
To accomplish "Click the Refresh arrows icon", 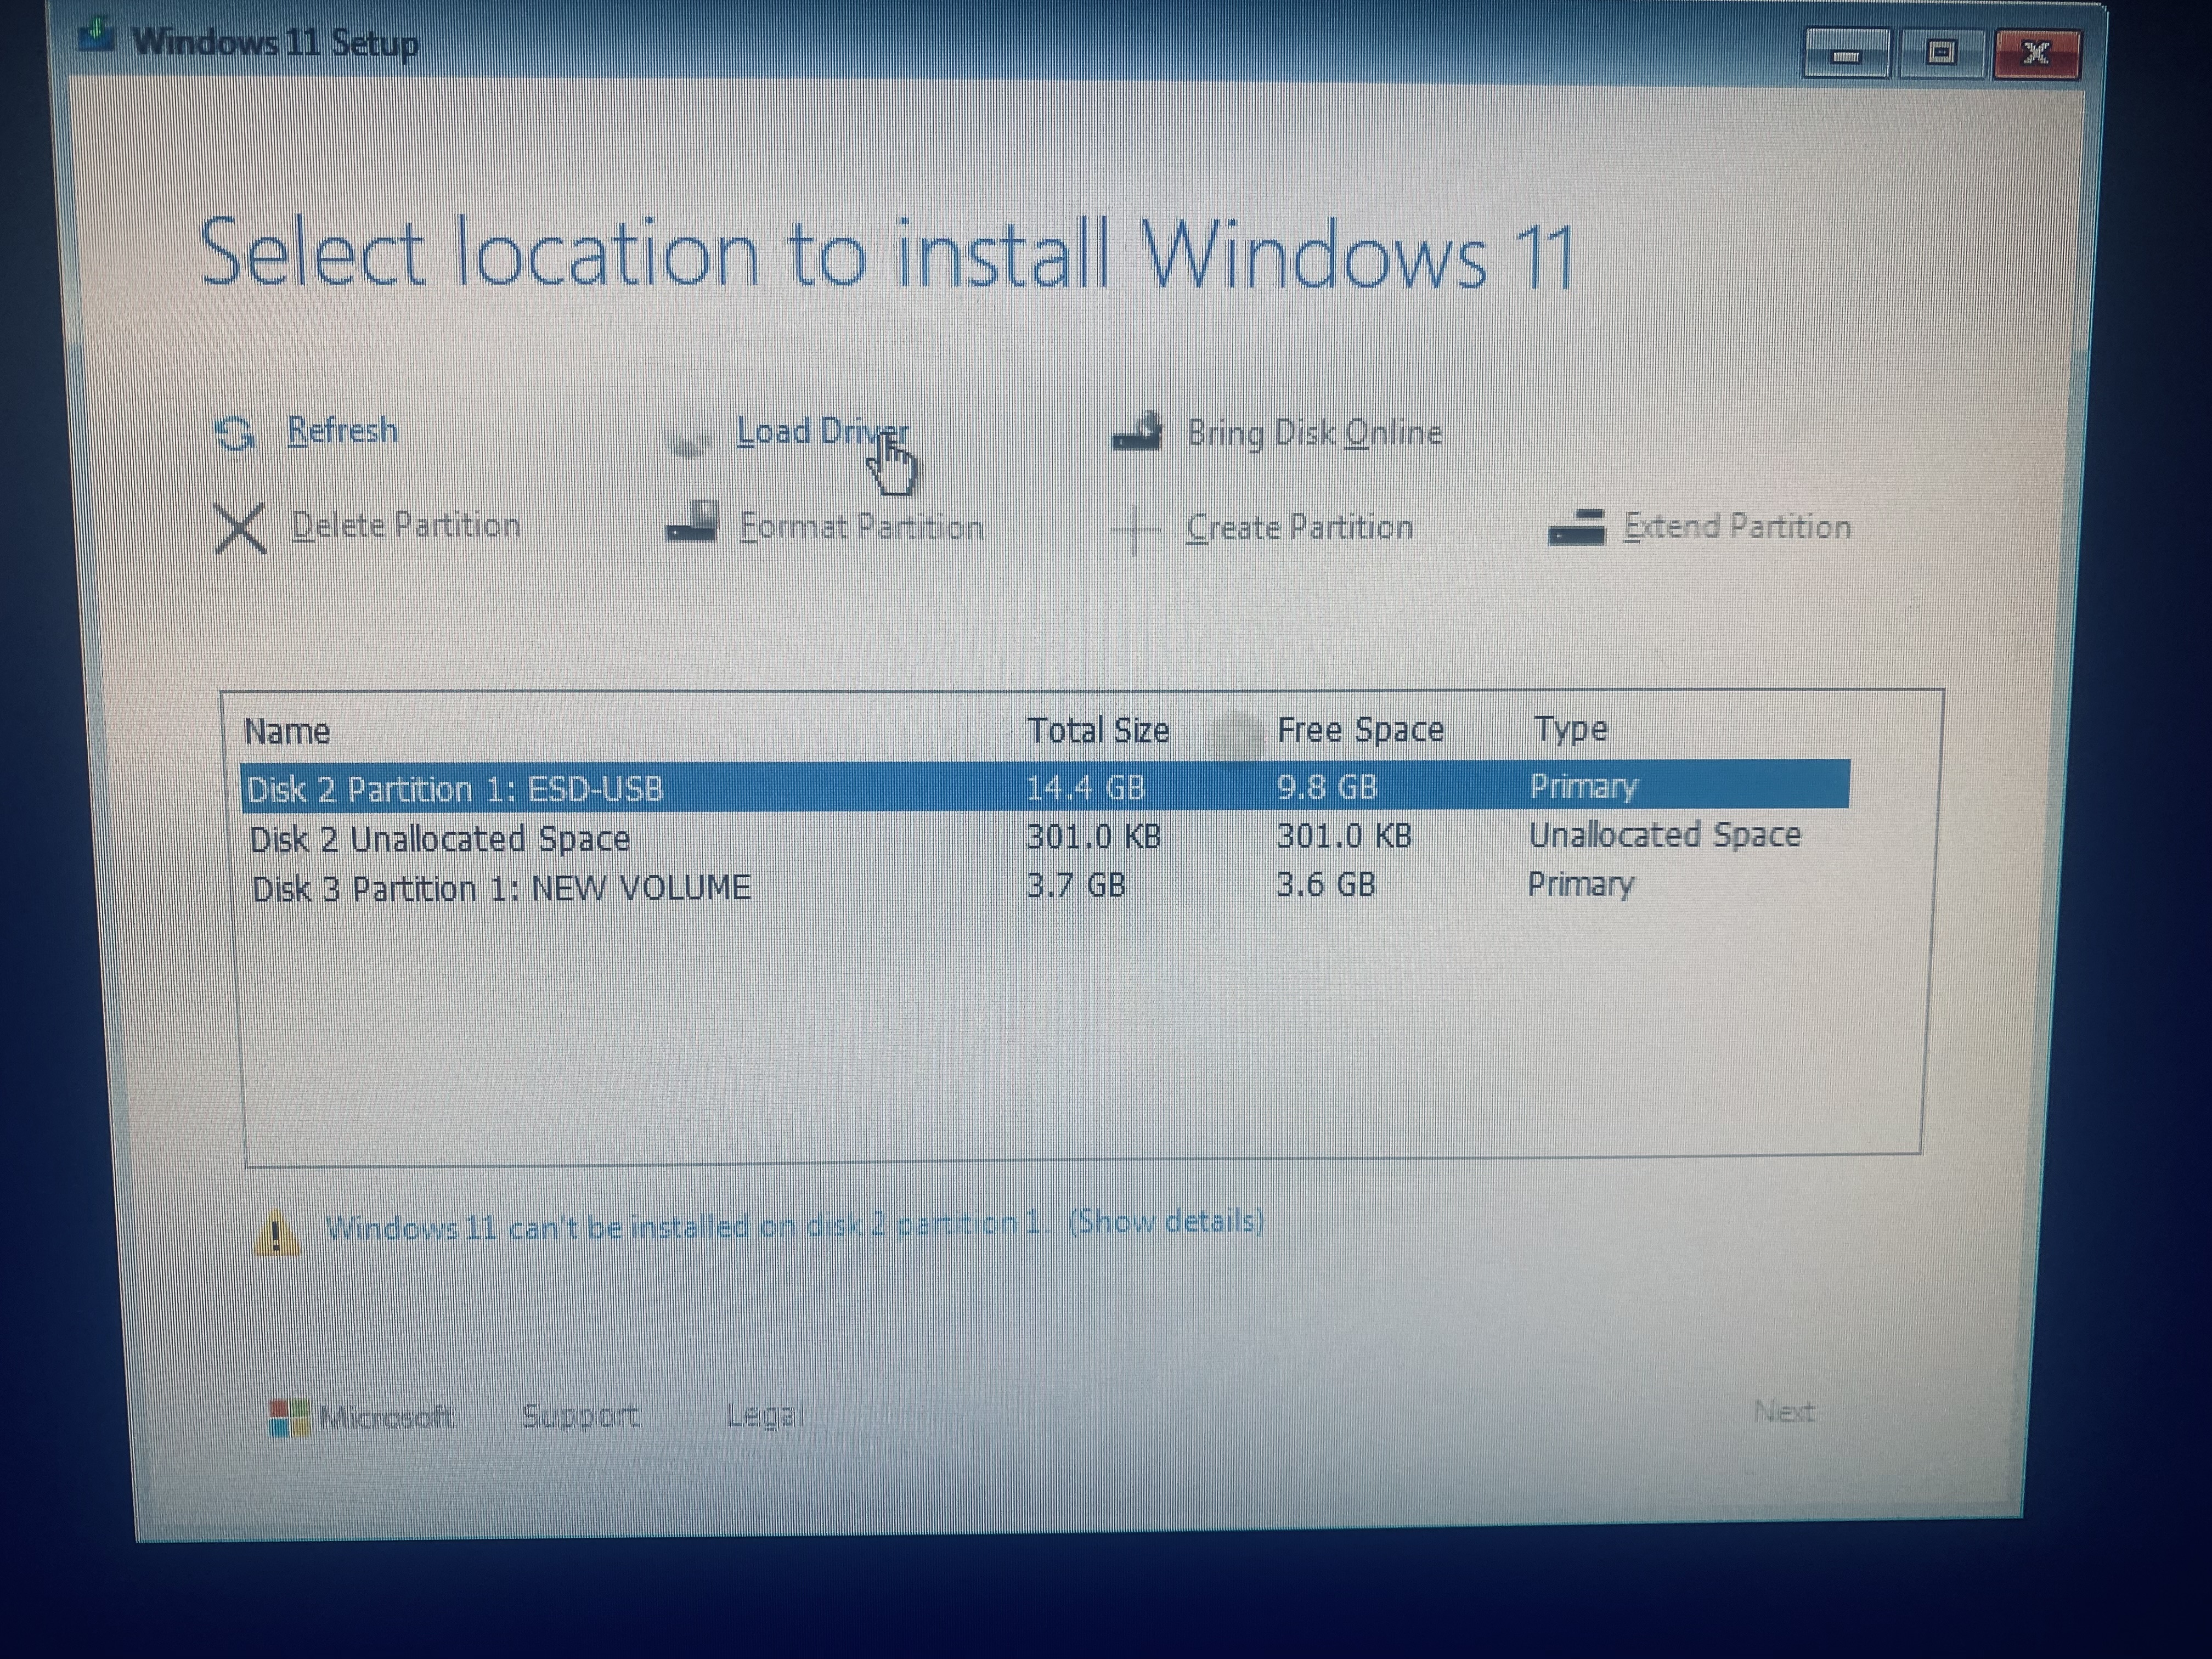I will (x=236, y=433).
